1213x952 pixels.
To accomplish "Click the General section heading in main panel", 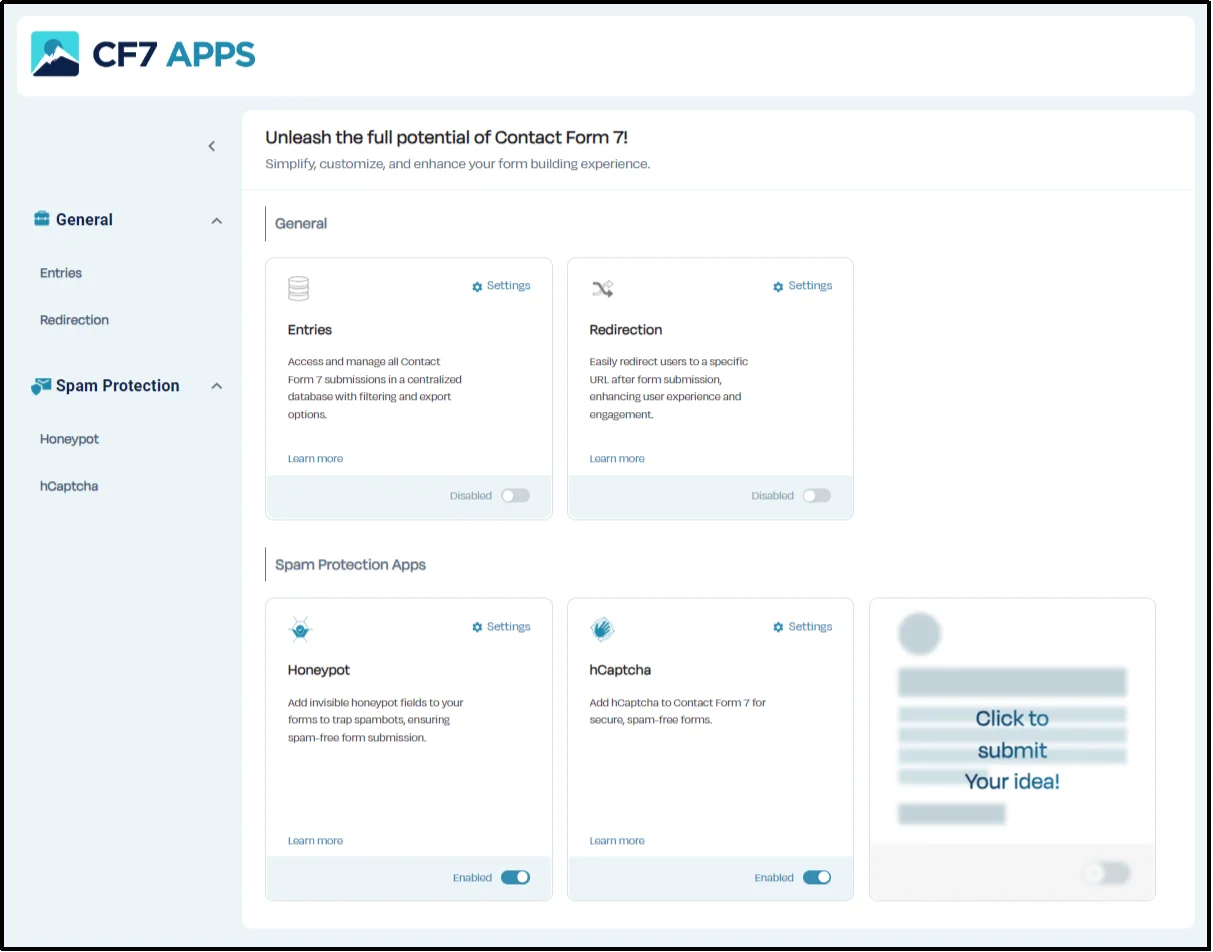I will tap(301, 224).
